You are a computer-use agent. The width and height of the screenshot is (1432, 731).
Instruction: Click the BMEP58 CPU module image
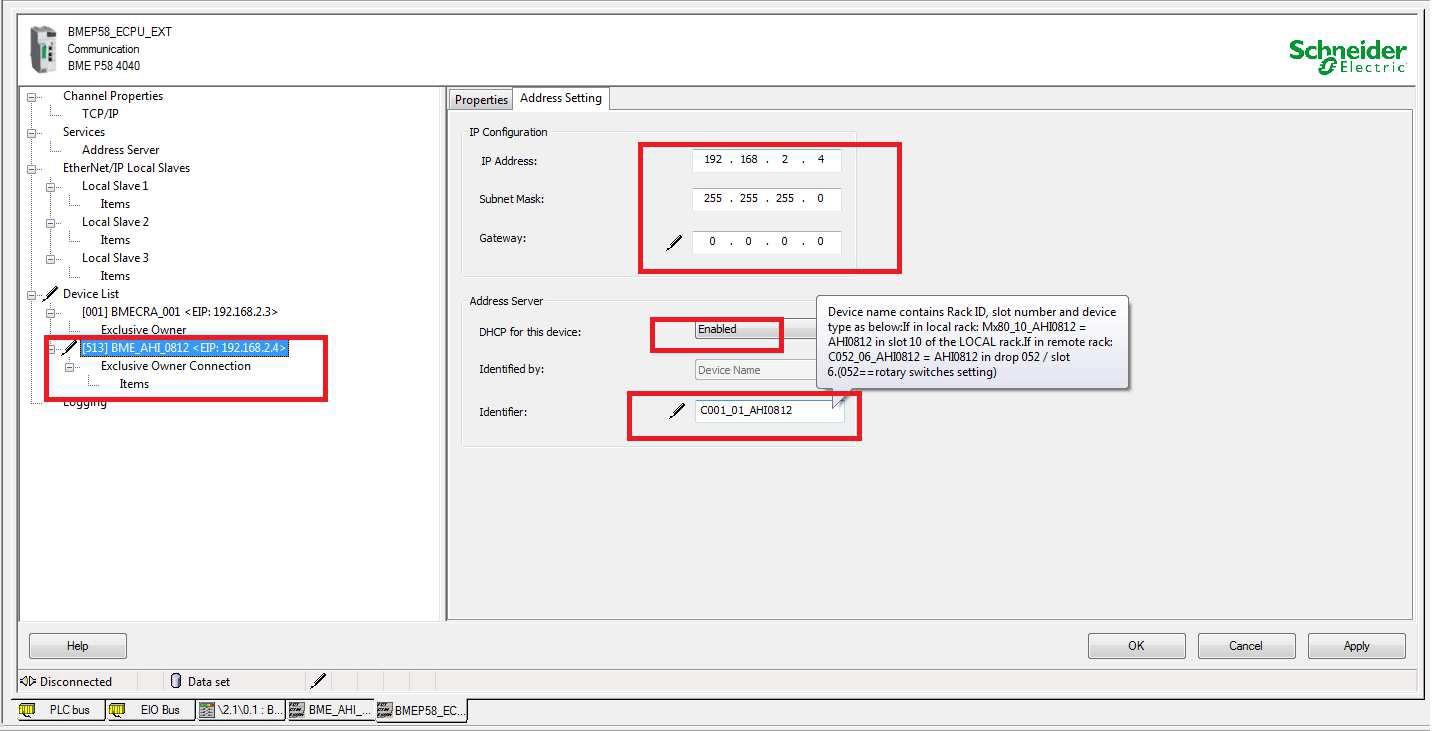coord(45,49)
